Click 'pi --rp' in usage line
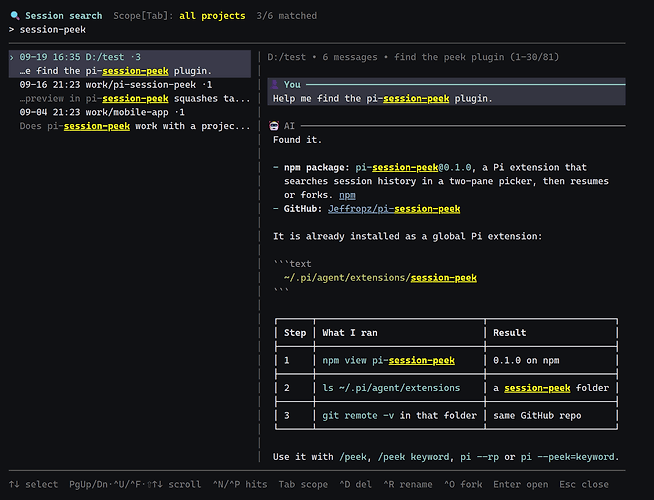The height and width of the screenshot is (500, 654). coord(479,457)
